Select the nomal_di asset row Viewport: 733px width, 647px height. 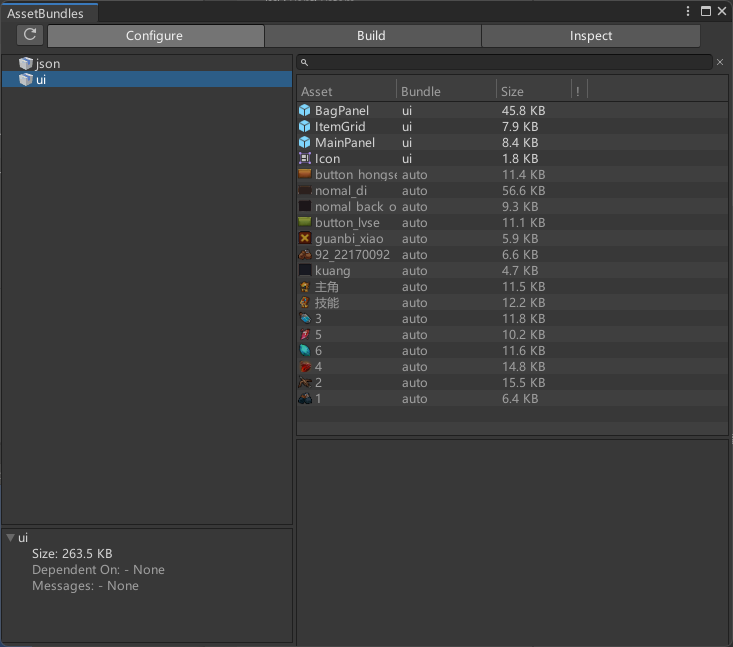click(420, 190)
